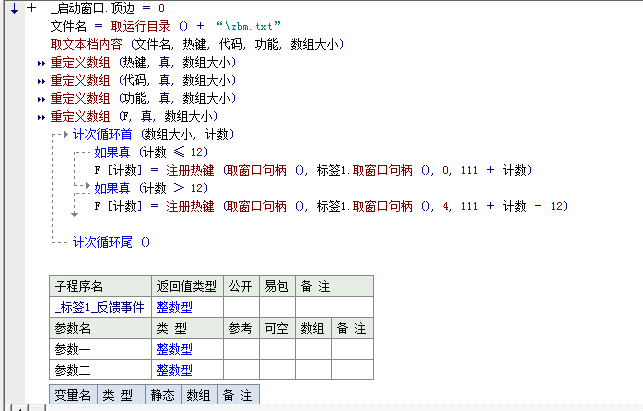Click the arrow marker before 重定义数组 (功能

41,98
